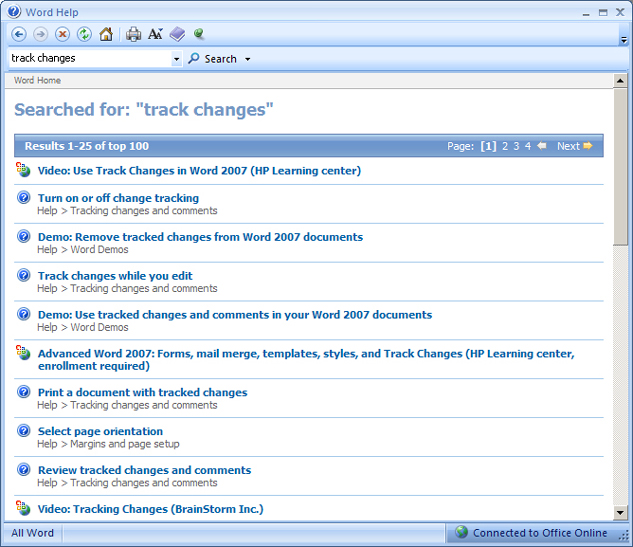Click help icon beside Turn on or off change tracking
This screenshot has height=547, width=633.
click(x=24, y=197)
